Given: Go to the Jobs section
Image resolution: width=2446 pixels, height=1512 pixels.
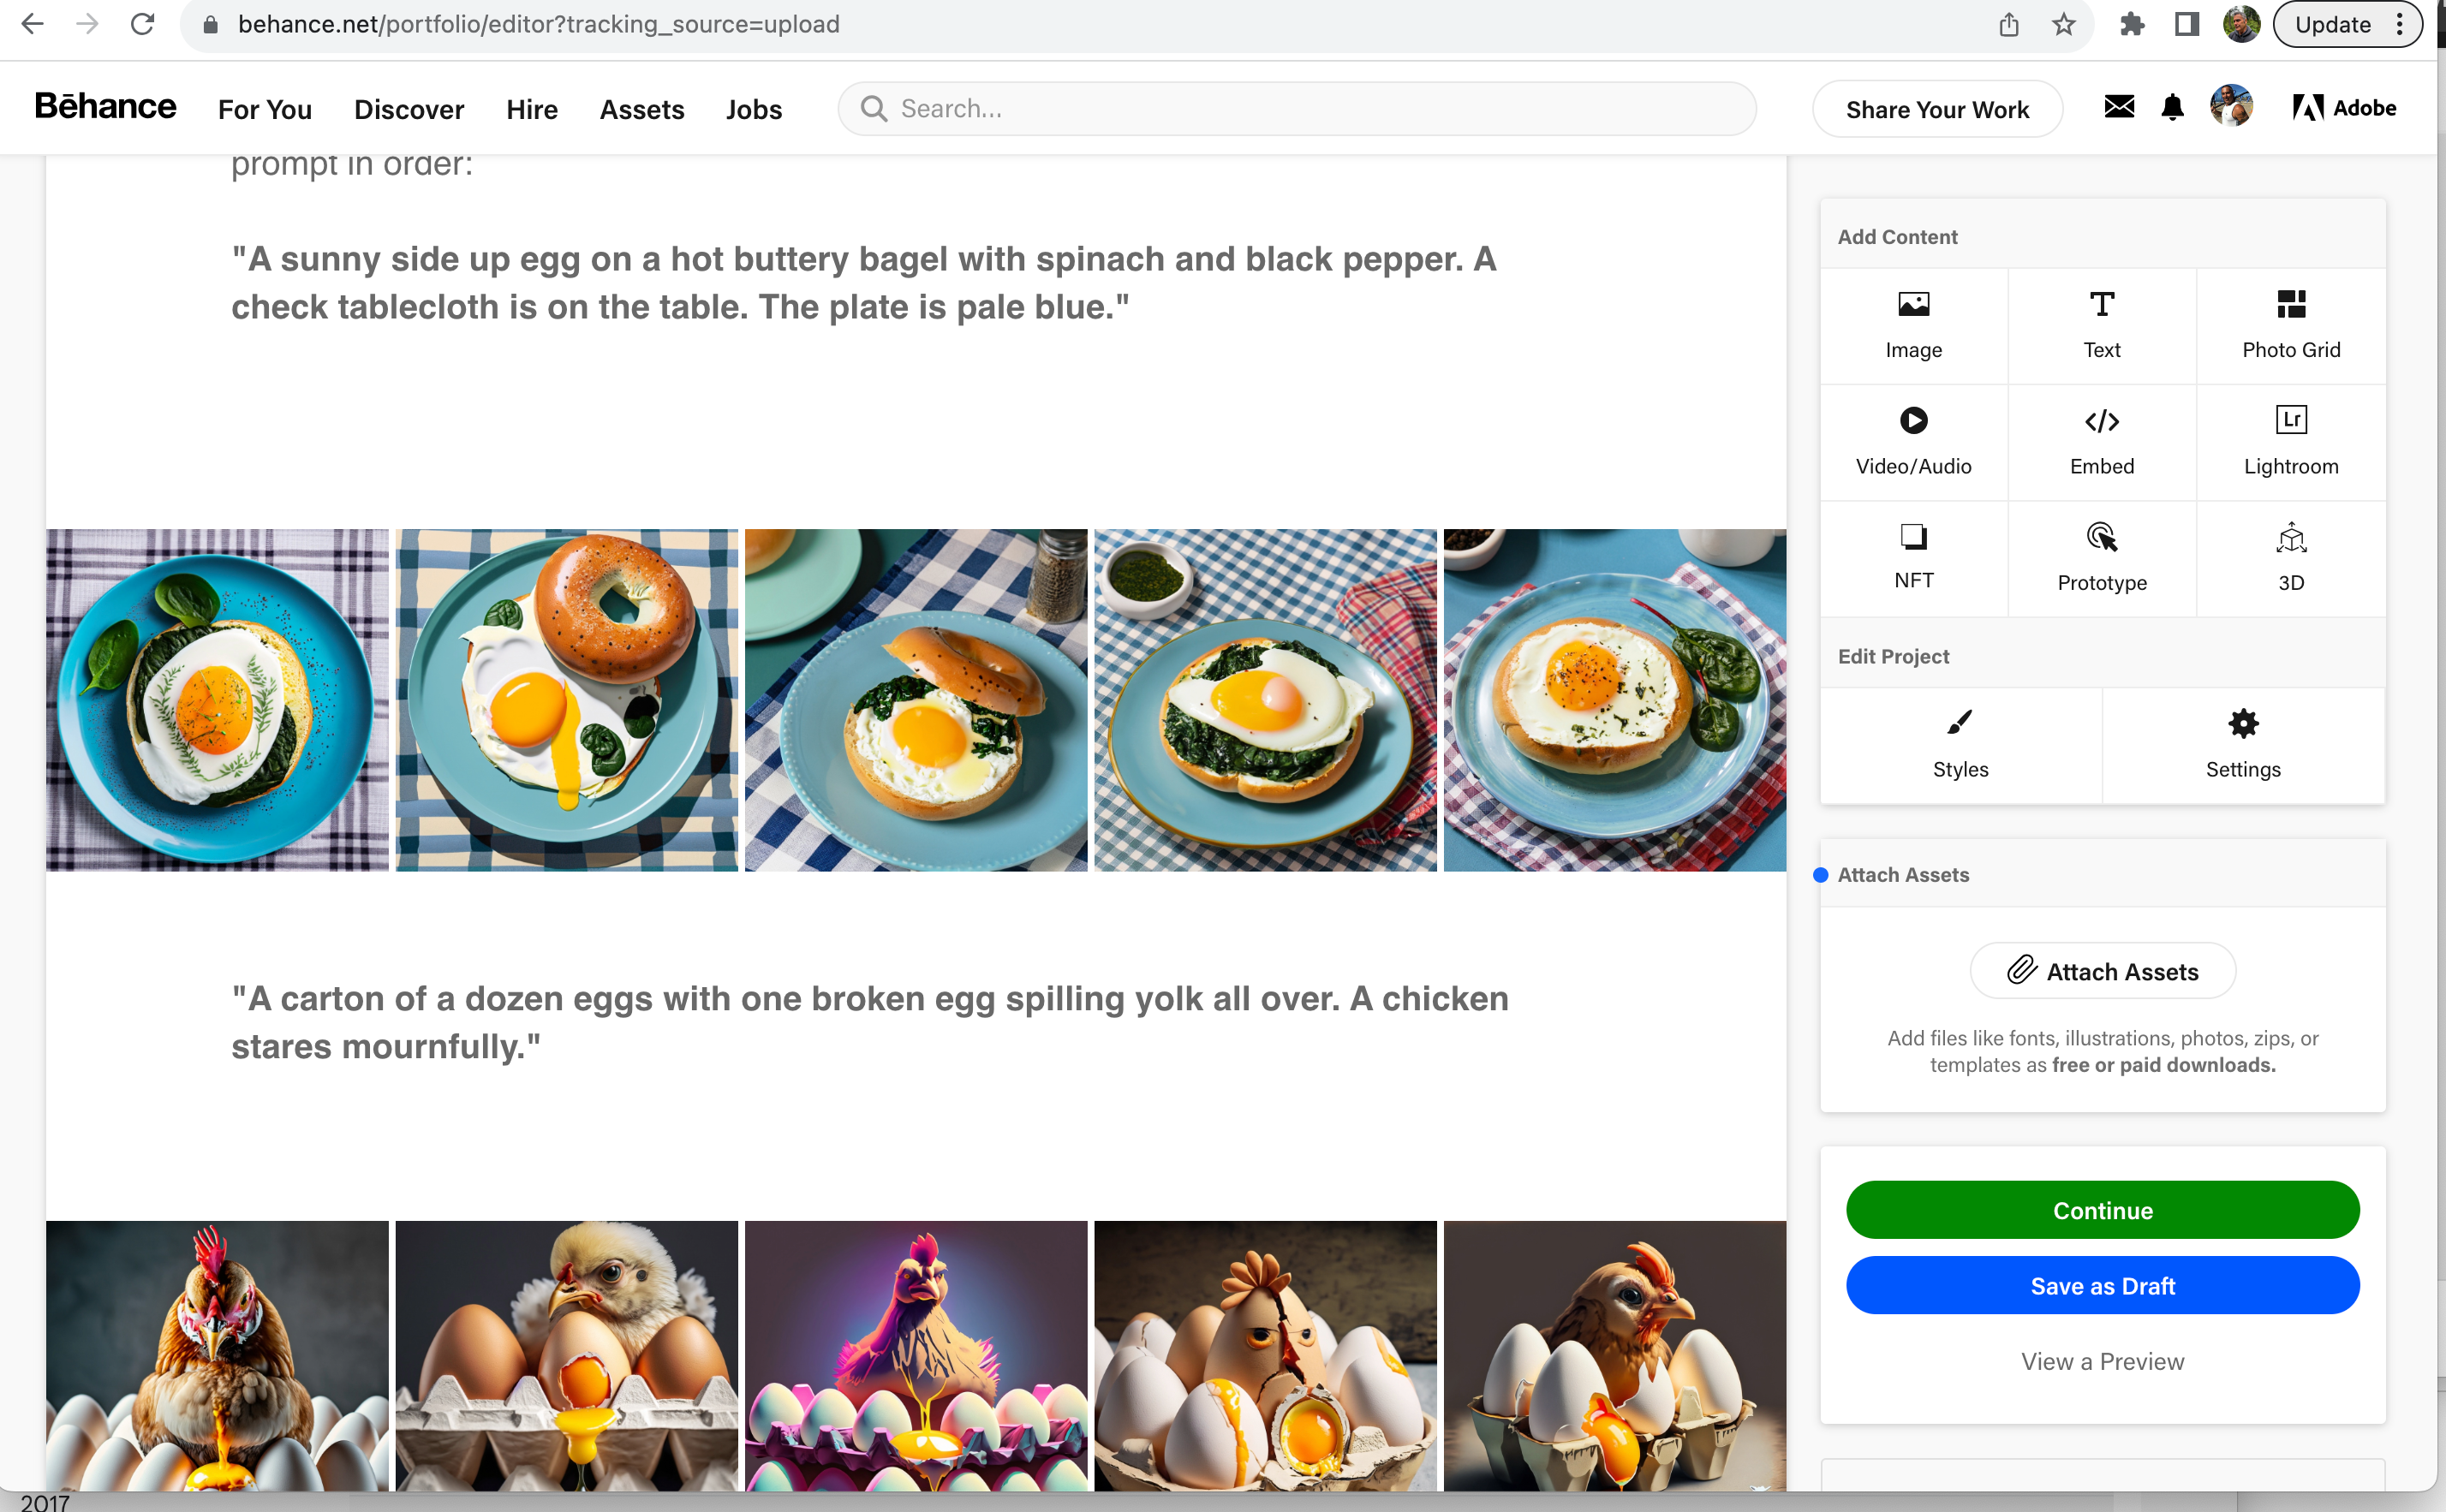Looking at the screenshot, I should pyautogui.click(x=753, y=109).
